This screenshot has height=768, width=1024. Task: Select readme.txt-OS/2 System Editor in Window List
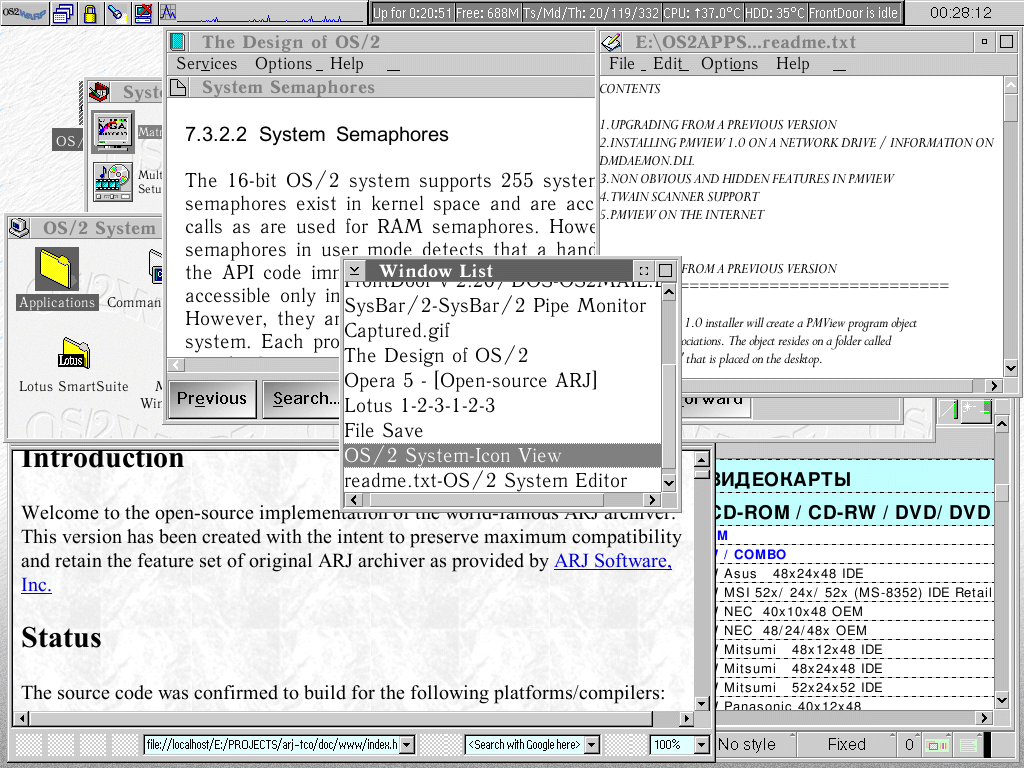click(x=503, y=481)
